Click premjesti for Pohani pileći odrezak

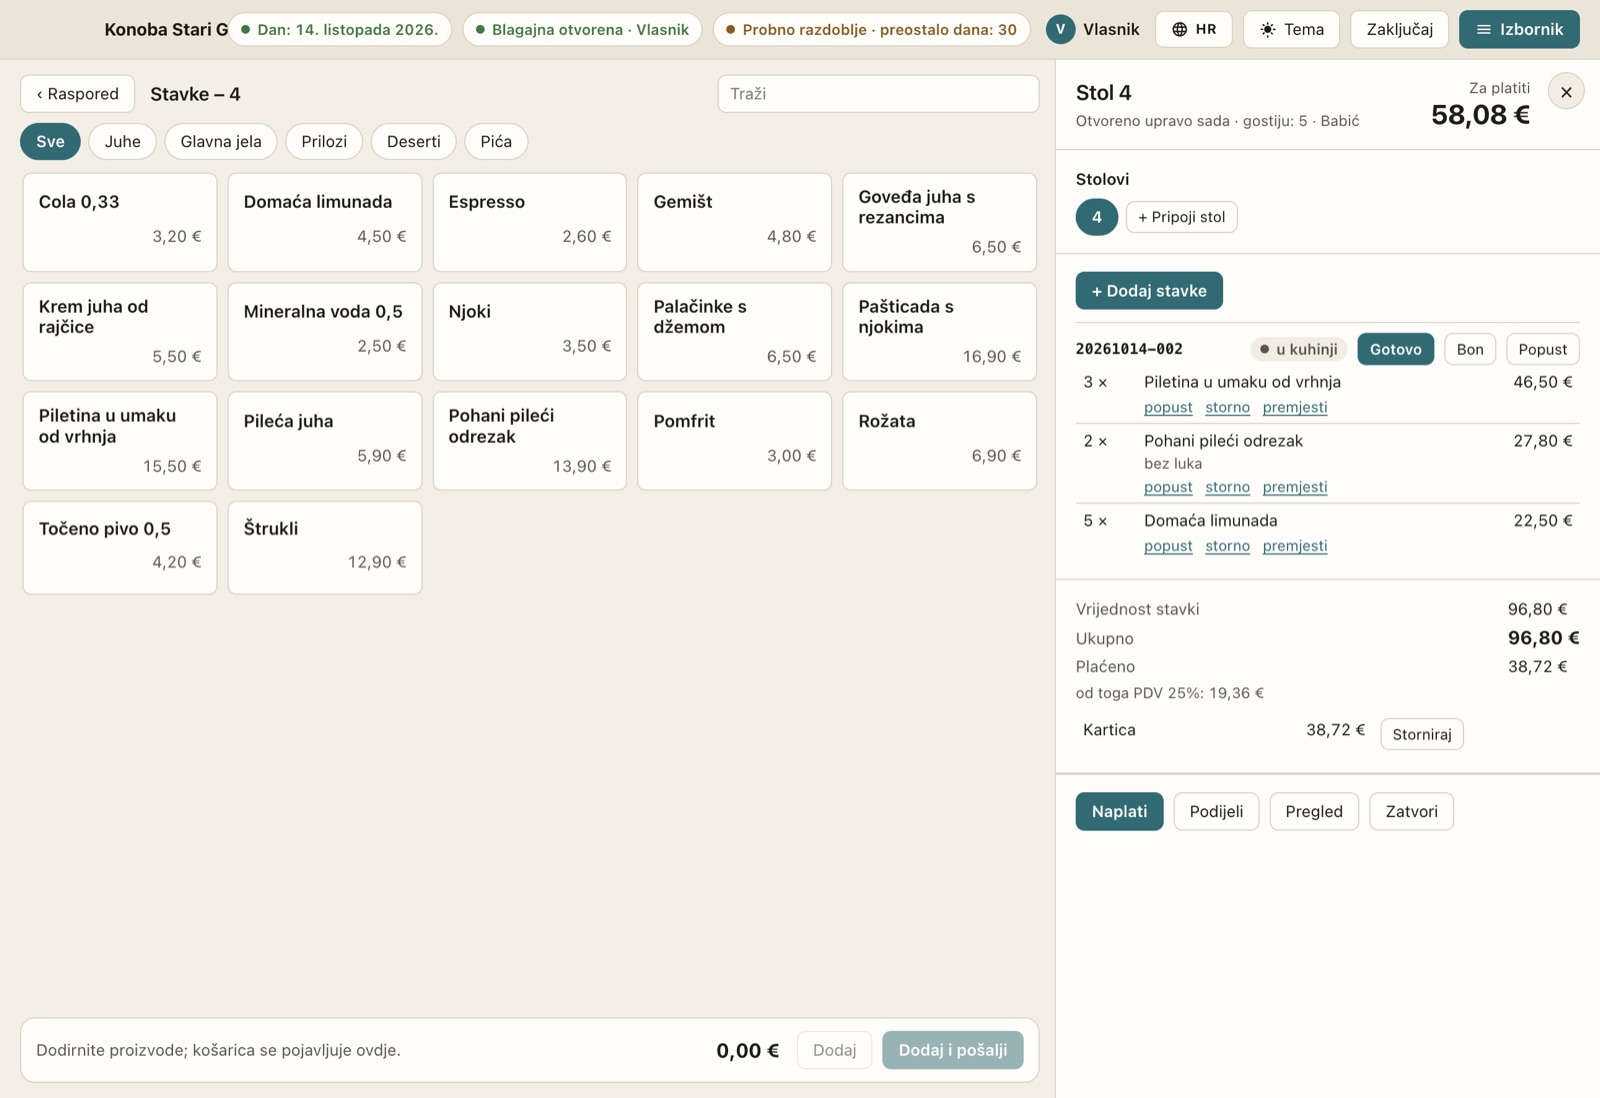point(1295,487)
